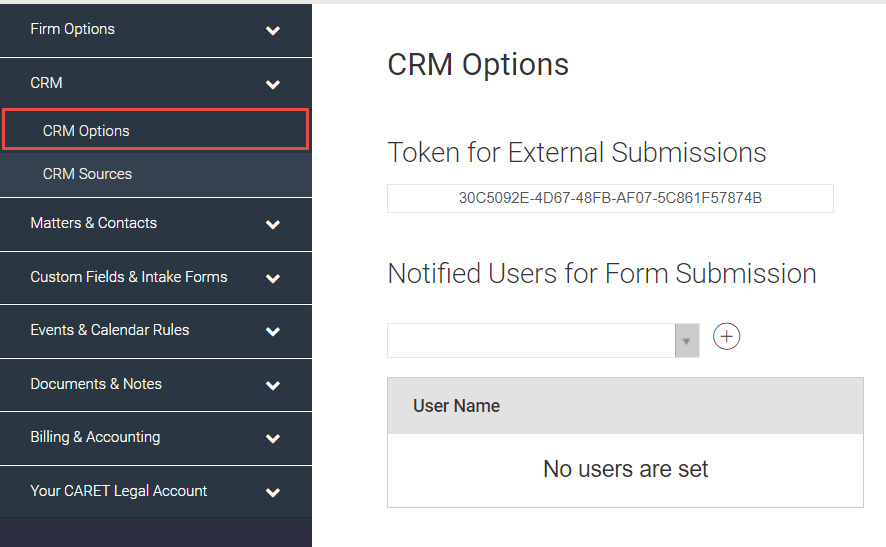
Task: Click 'Notified Users for Form Submission' heading
Action: coord(602,274)
